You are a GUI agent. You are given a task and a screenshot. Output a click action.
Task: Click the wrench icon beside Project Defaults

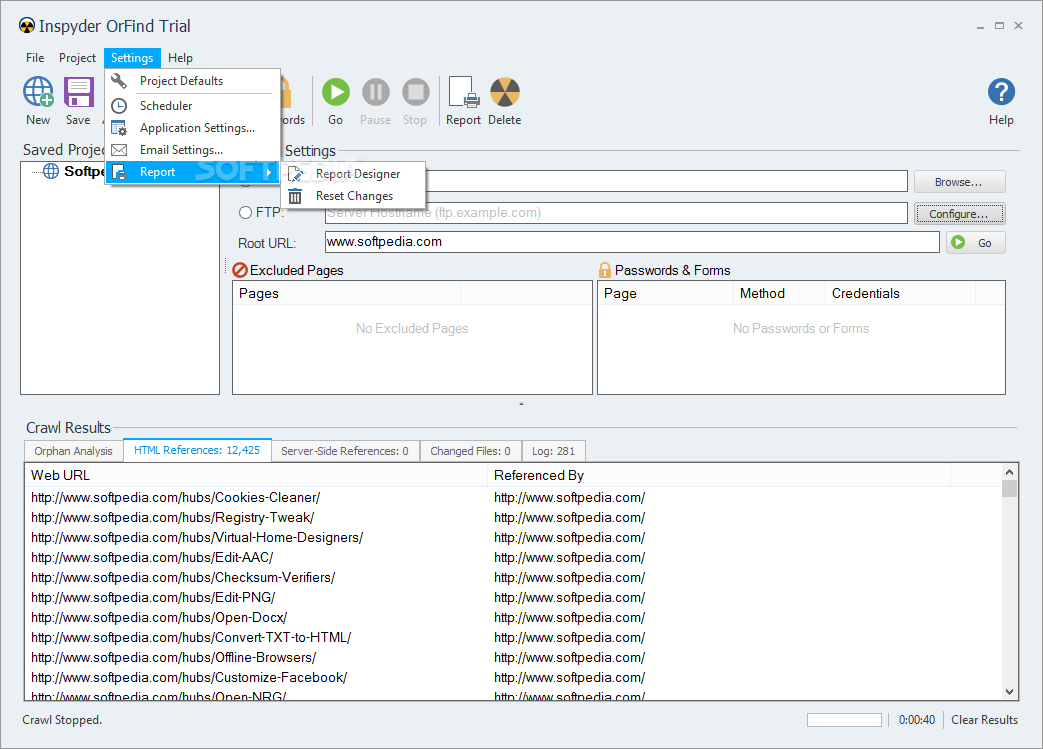click(119, 80)
